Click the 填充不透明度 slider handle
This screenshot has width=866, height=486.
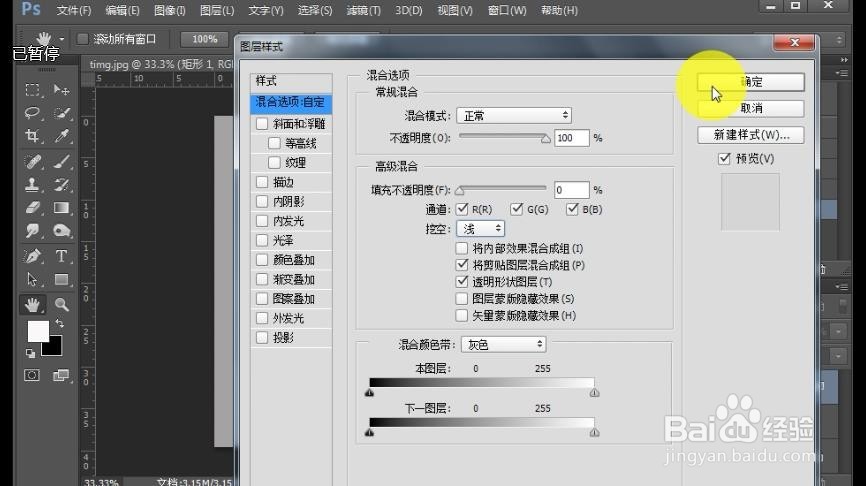pyautogui.click(x=460, y=191)
